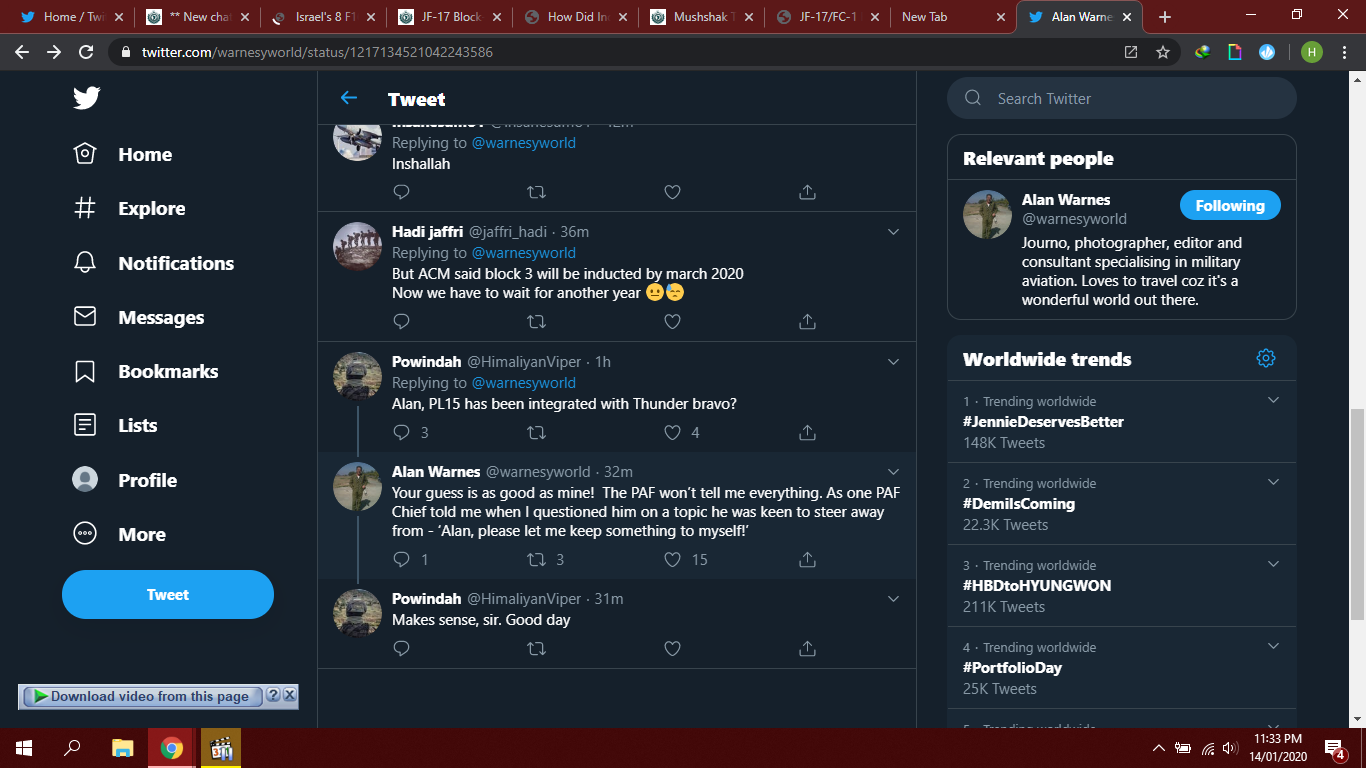Bookmark this page with the star icon
The height and width of the screenshot is (768, 1366).
coord(1162,52)
